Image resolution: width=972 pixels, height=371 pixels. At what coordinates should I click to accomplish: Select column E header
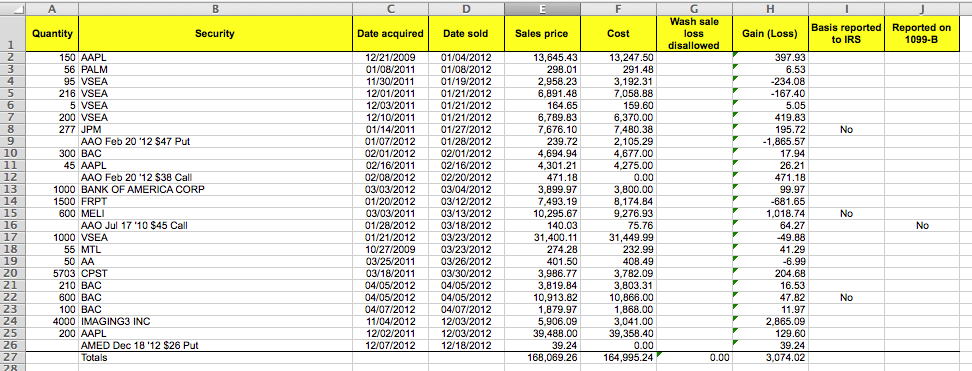[542, 9]
